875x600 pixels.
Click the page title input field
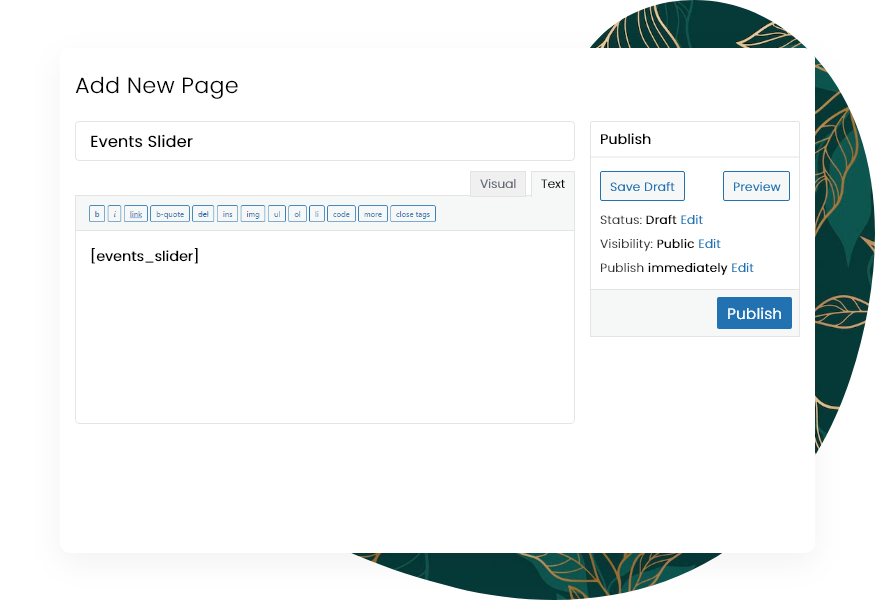tap(325, 141)
